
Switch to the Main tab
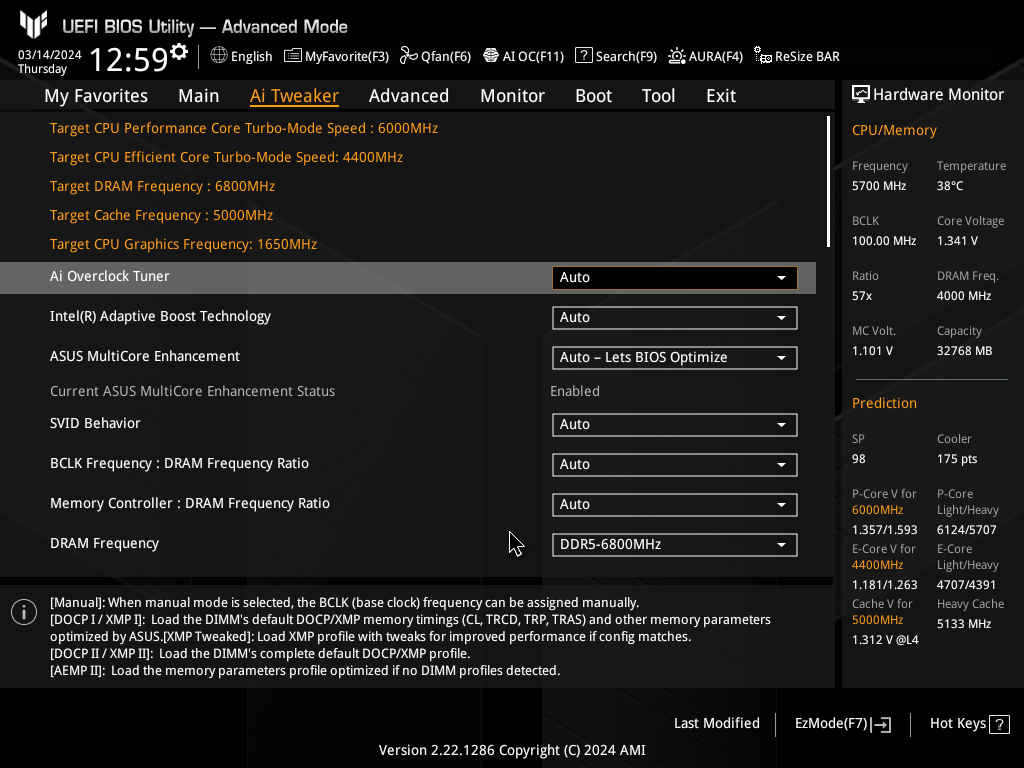199,96
